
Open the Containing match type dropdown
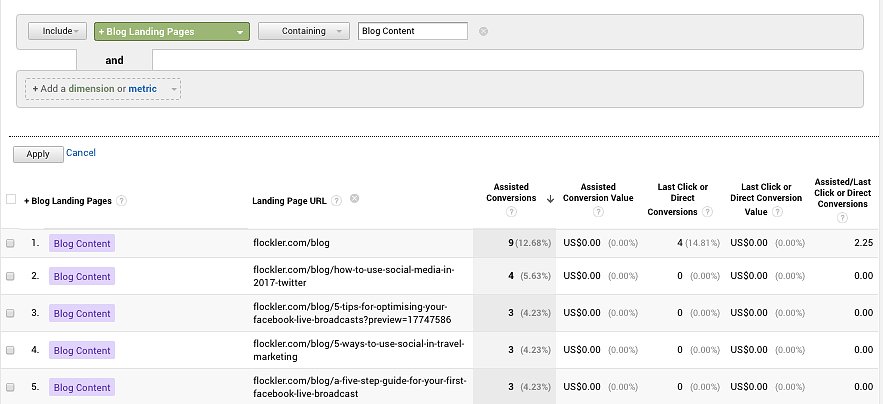304,31
